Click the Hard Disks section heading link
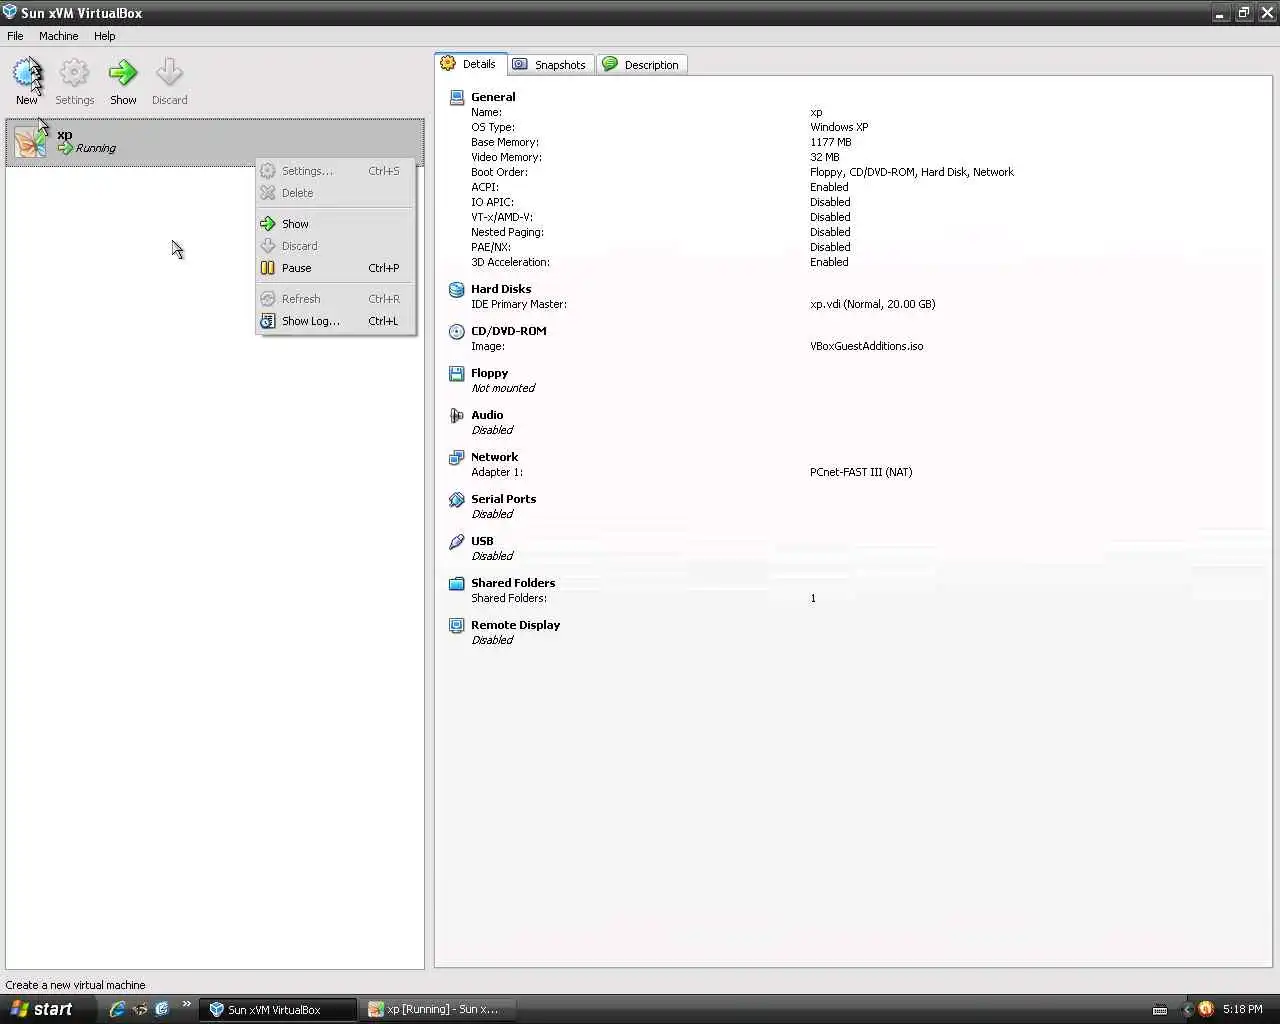Viewport: 1280px width, 1024px height. (x=501, y=289)
